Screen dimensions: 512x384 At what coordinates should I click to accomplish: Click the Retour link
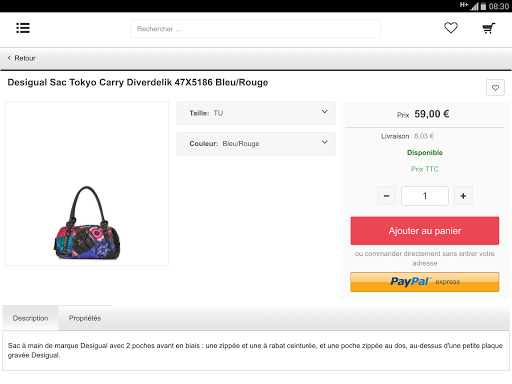tap(25, 58)
